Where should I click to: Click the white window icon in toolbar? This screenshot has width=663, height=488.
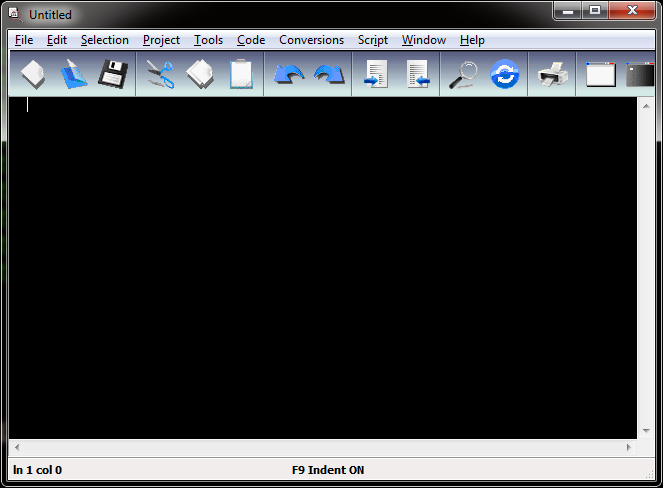601,74
